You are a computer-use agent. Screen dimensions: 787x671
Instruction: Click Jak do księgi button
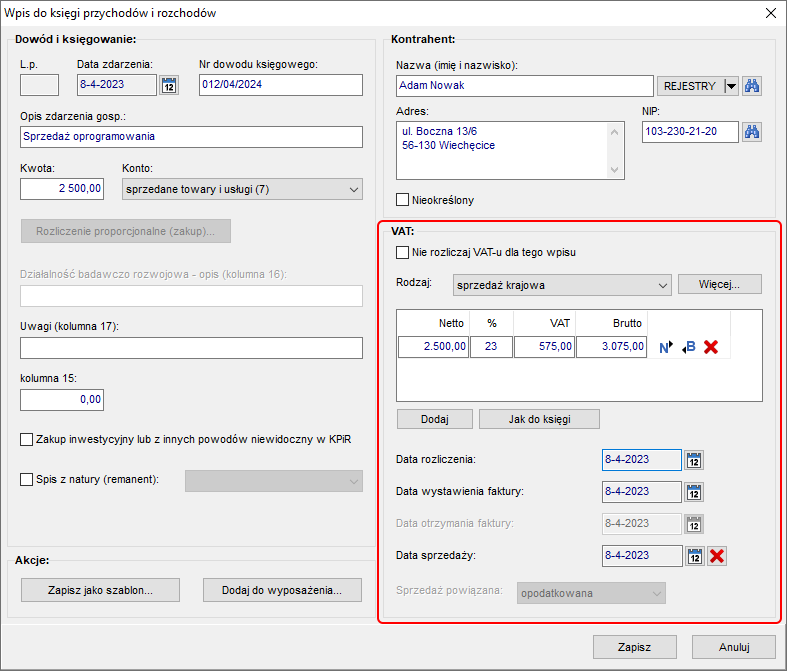pyautogui.click(x=539, y=419)
